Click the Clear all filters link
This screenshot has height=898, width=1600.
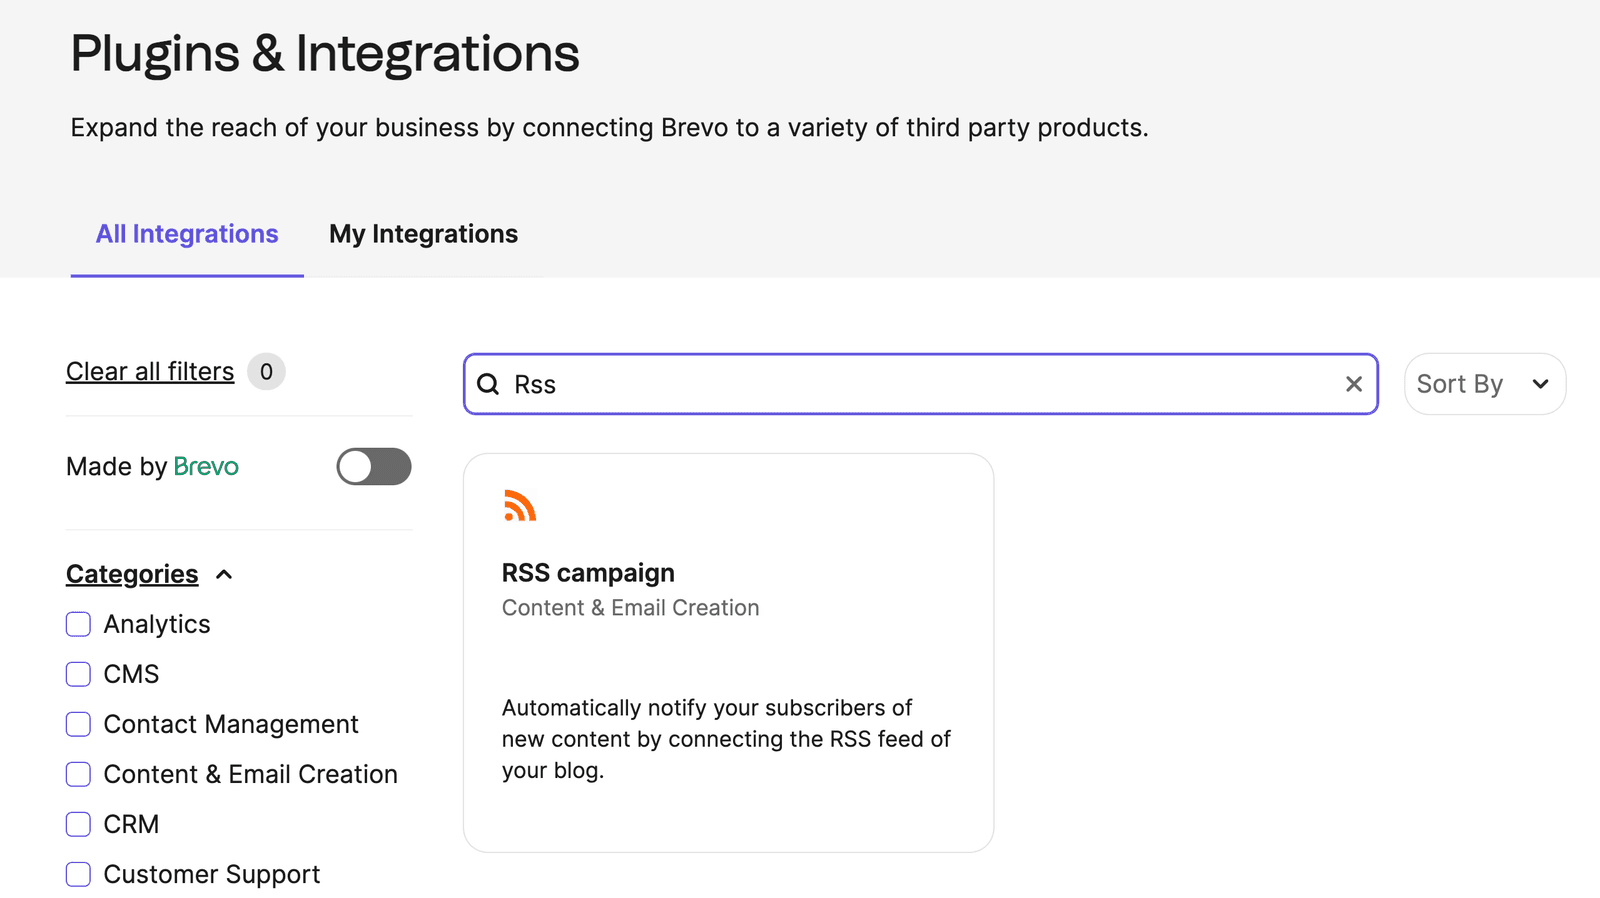150,371
